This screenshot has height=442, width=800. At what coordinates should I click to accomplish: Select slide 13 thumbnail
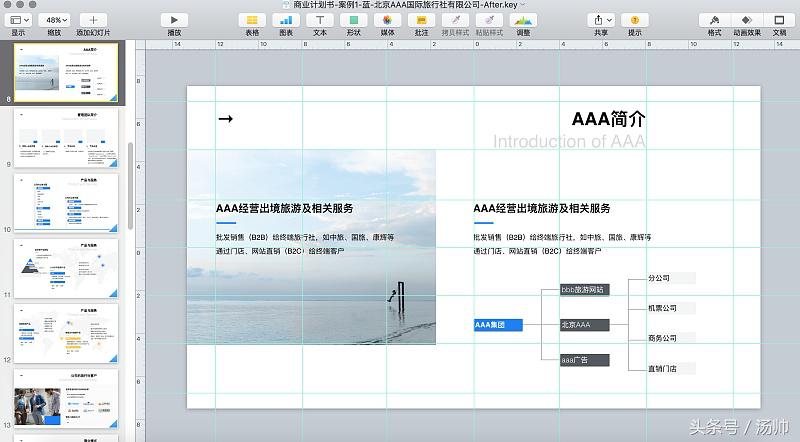[66, 398]
